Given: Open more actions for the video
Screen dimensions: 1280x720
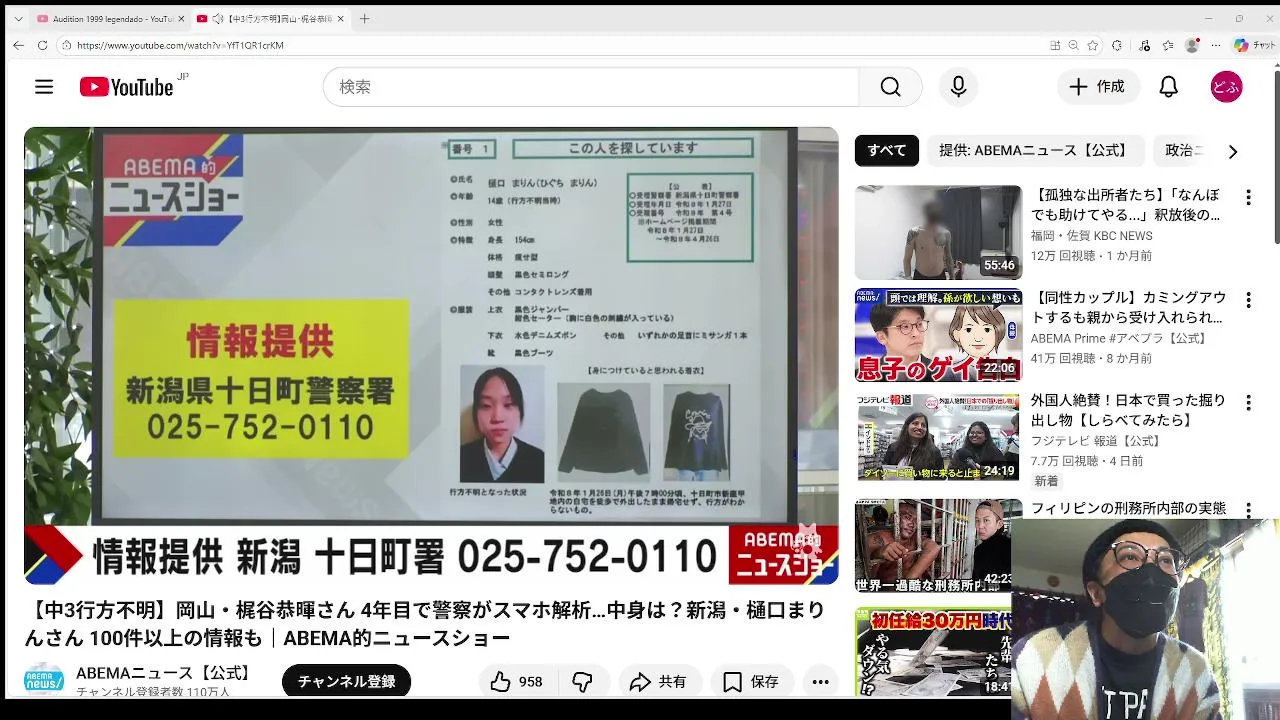Looking at the screenshot, I should coord(820,682).
